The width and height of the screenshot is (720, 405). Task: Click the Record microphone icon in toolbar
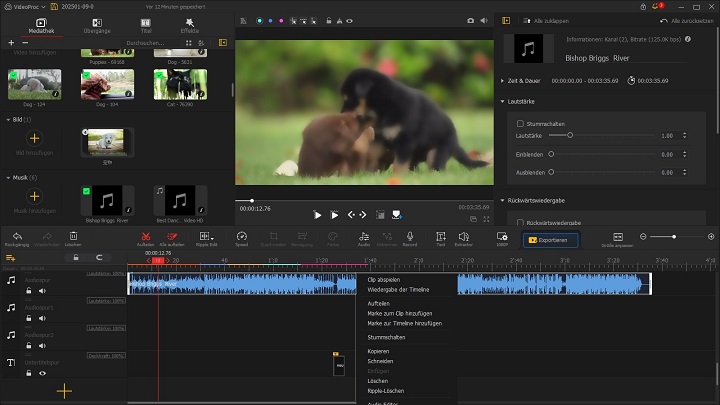(x=409, y=237)
